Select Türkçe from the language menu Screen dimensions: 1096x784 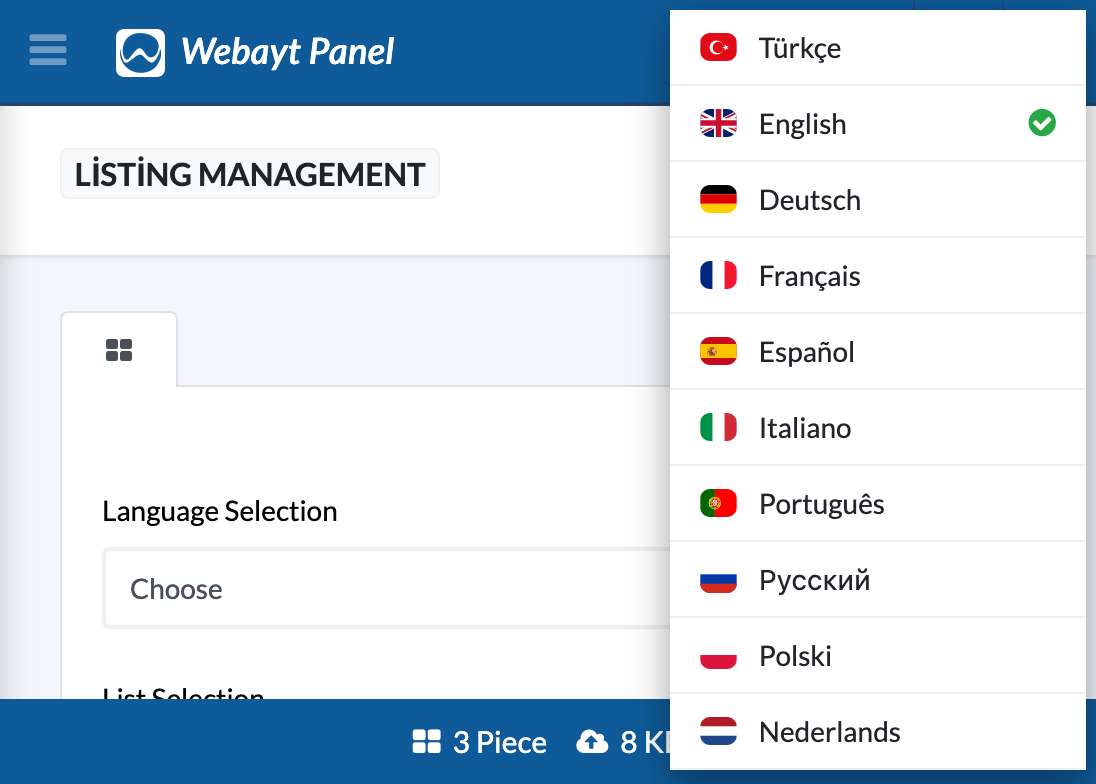click(x=800, y=47)
